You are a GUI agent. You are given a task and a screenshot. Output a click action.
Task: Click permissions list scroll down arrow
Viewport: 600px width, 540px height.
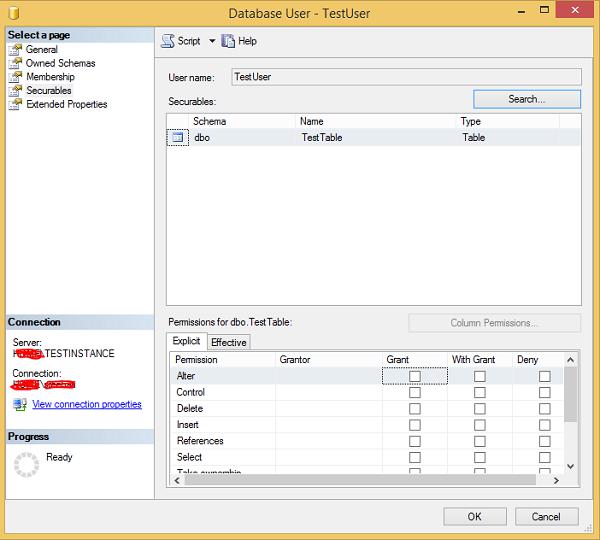[571, 467]
